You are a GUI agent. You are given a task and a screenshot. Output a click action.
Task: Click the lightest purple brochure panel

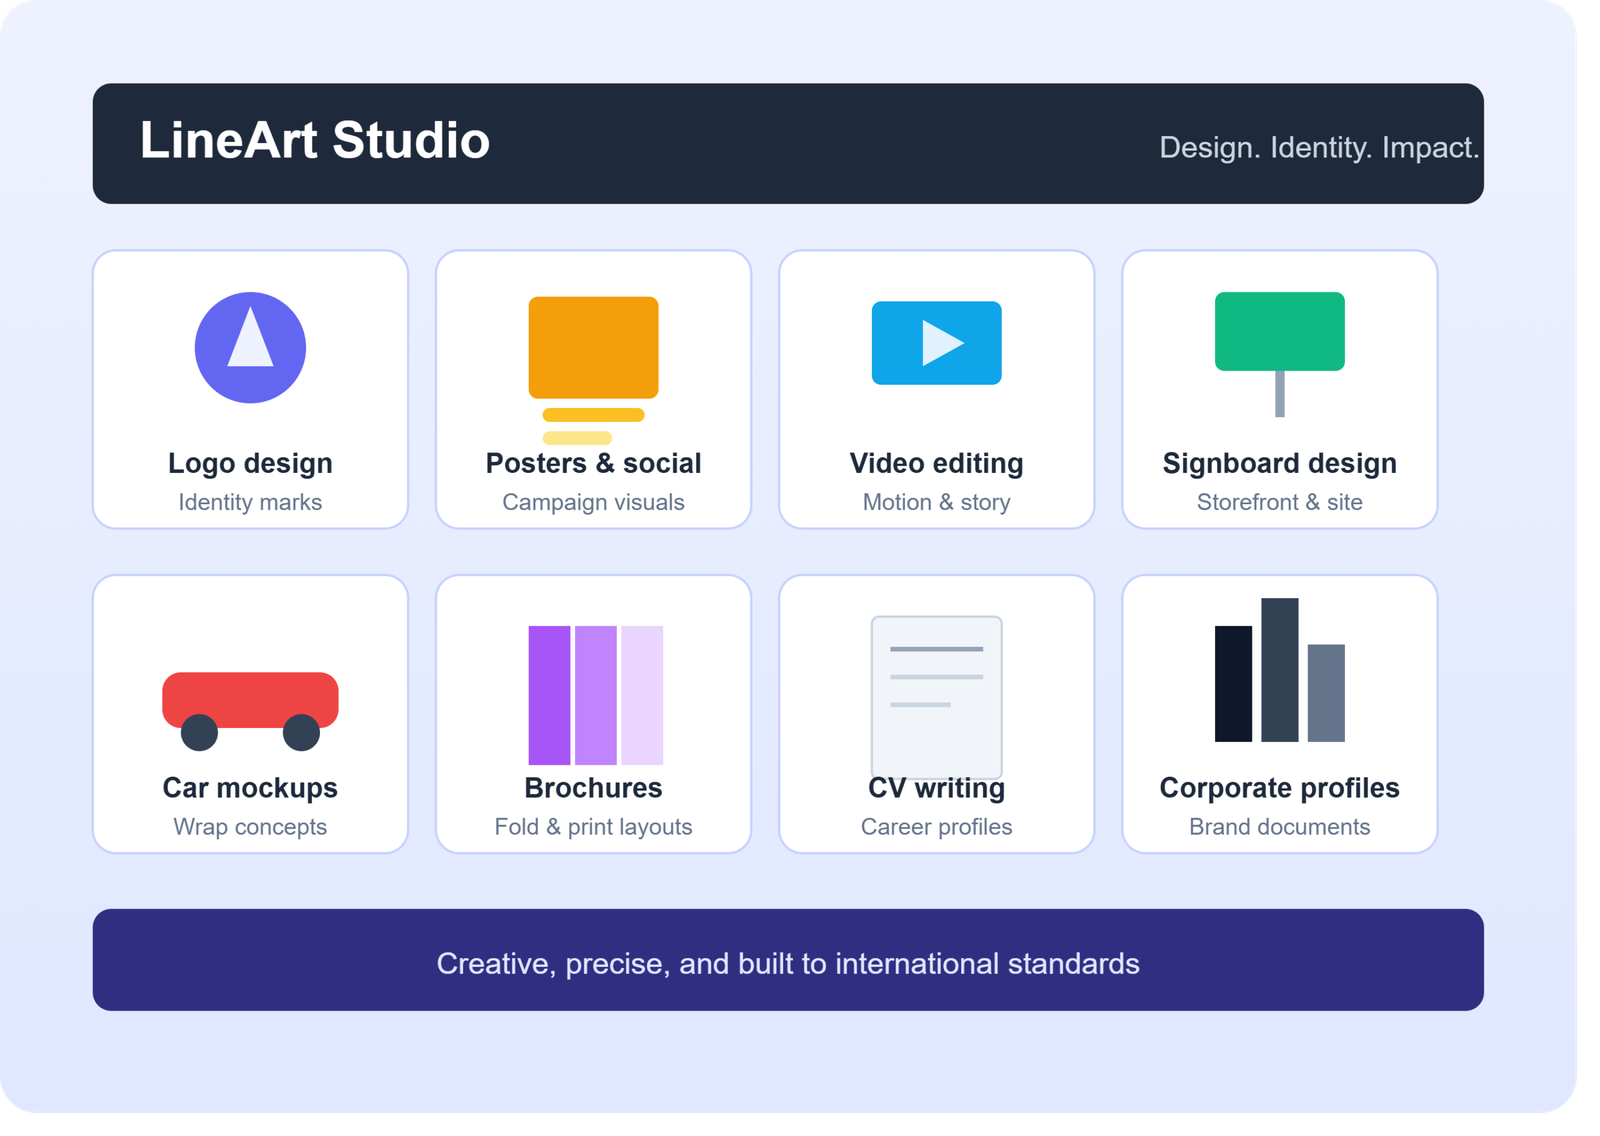(x=642, y=695)
